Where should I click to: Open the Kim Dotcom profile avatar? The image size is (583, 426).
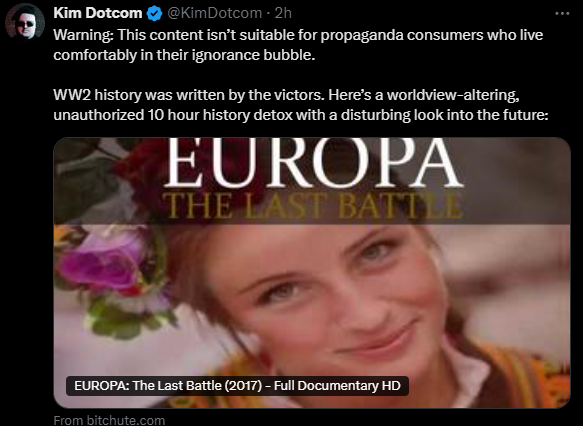point(25,21)
